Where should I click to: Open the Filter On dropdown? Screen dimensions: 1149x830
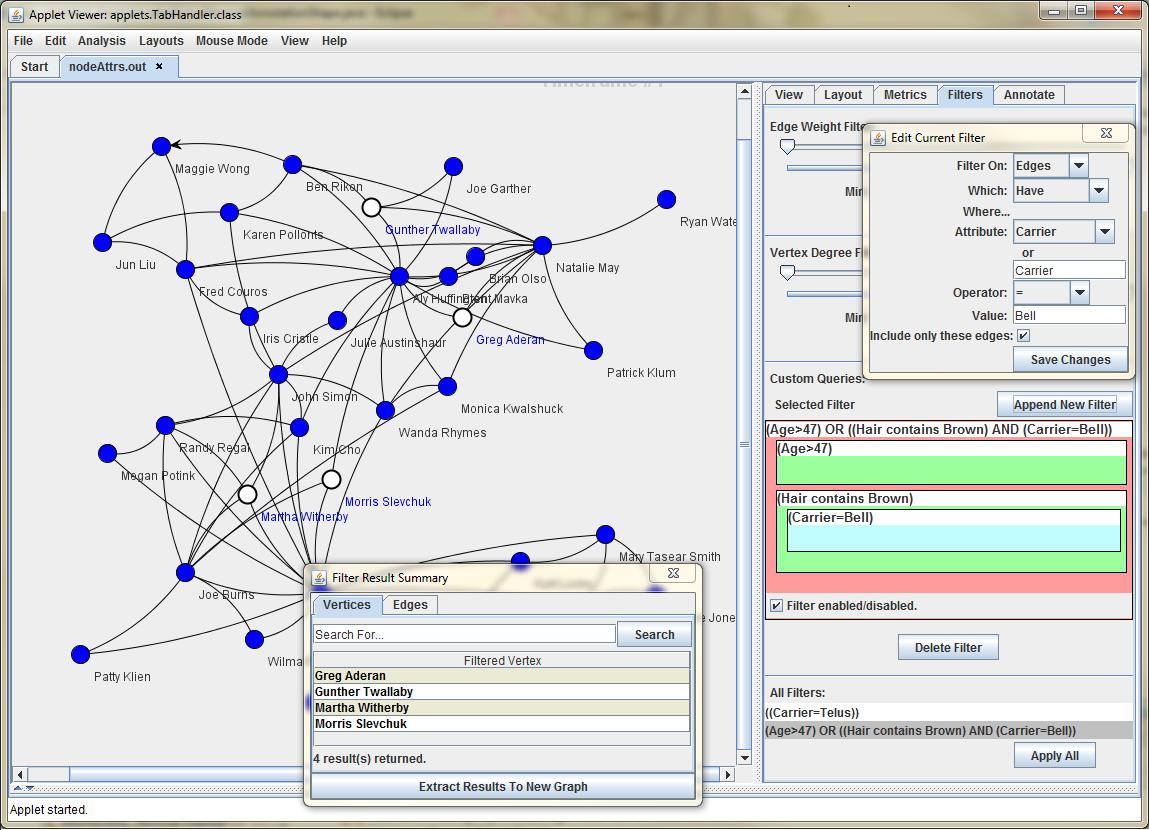tap(1079, 166)
